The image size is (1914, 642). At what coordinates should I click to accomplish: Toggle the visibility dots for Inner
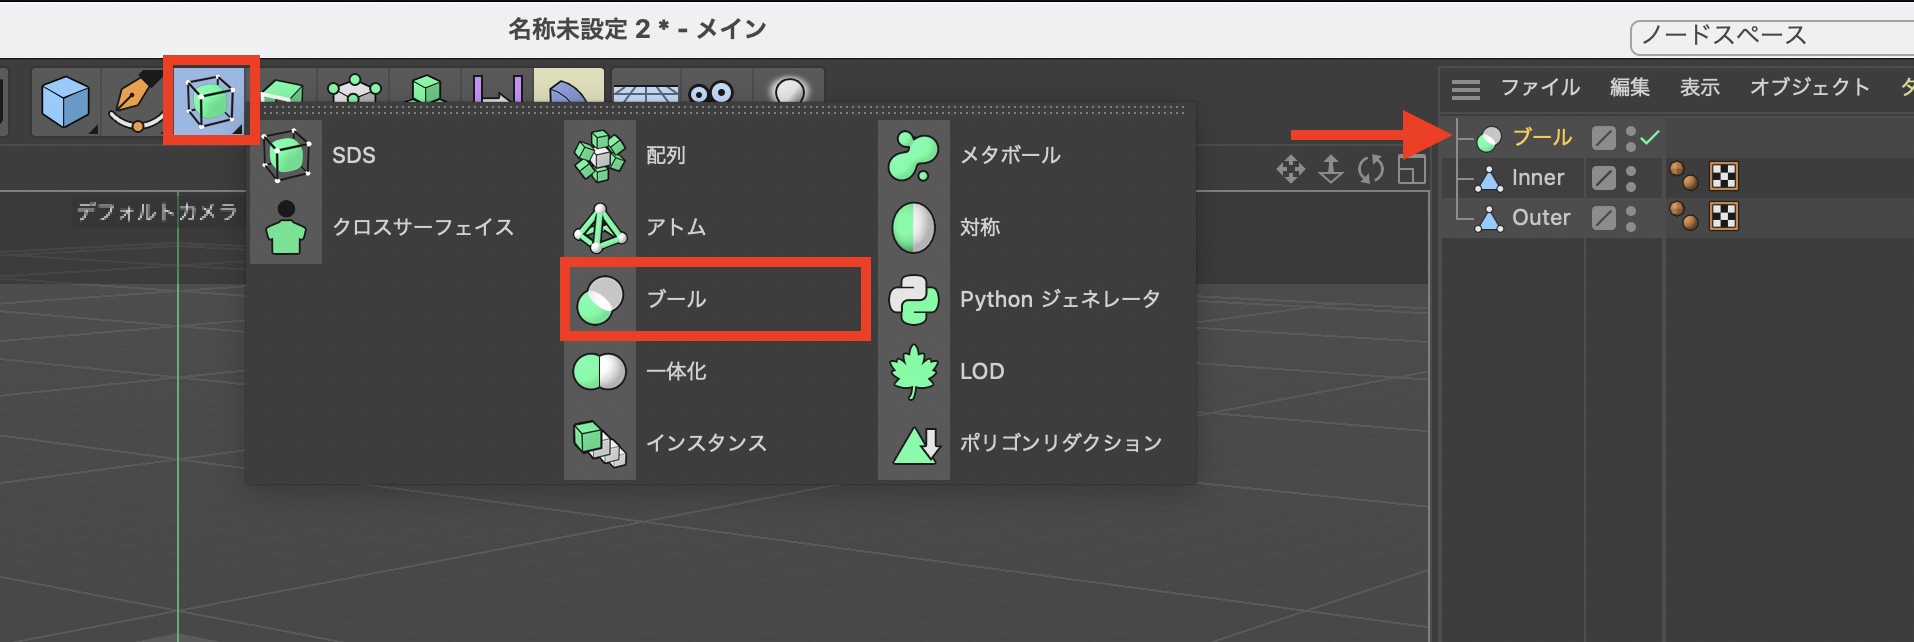[x=1631, y=178]
